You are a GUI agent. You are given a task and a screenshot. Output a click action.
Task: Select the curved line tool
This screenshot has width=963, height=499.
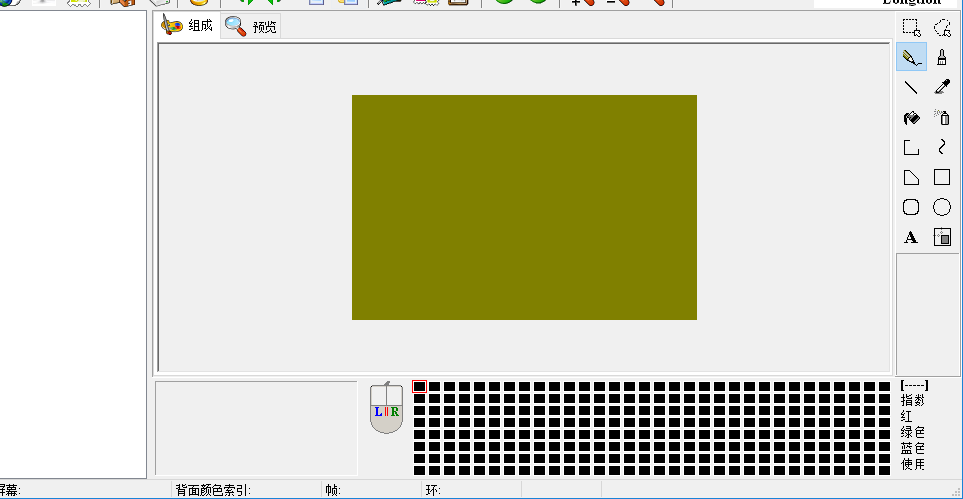(x=941, y=148)
